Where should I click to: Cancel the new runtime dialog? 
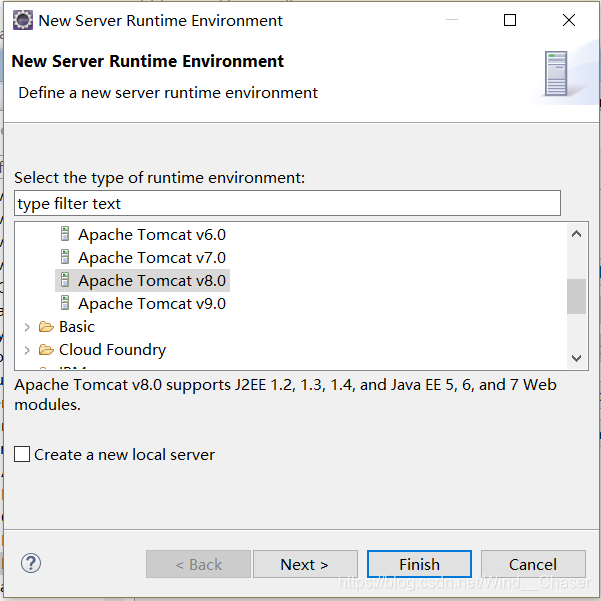533,564
